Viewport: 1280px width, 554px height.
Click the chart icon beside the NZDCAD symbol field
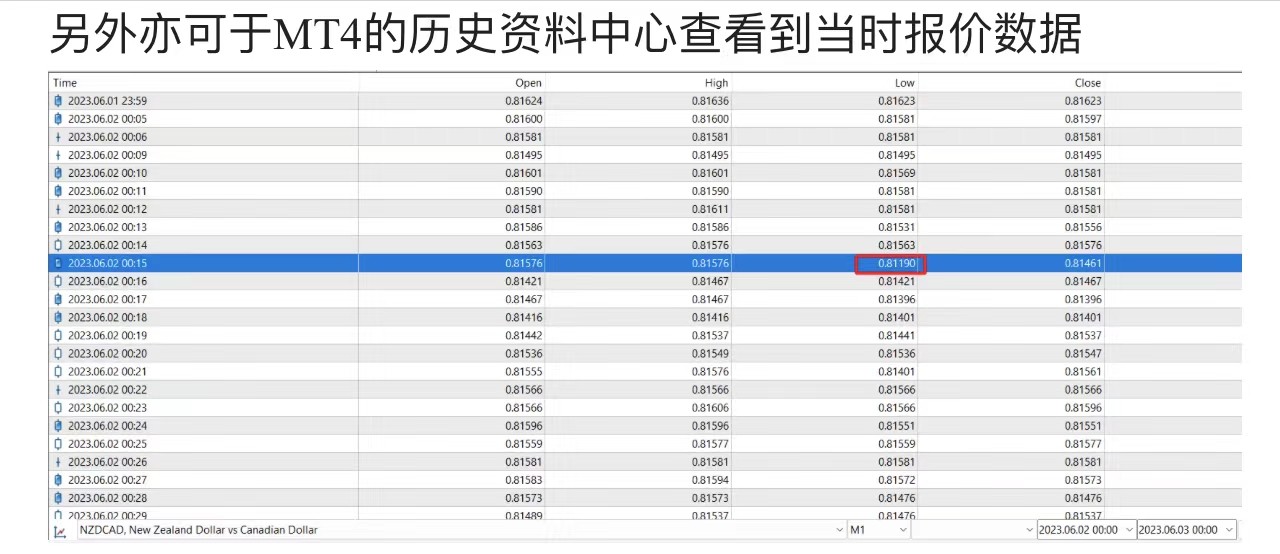59,530
